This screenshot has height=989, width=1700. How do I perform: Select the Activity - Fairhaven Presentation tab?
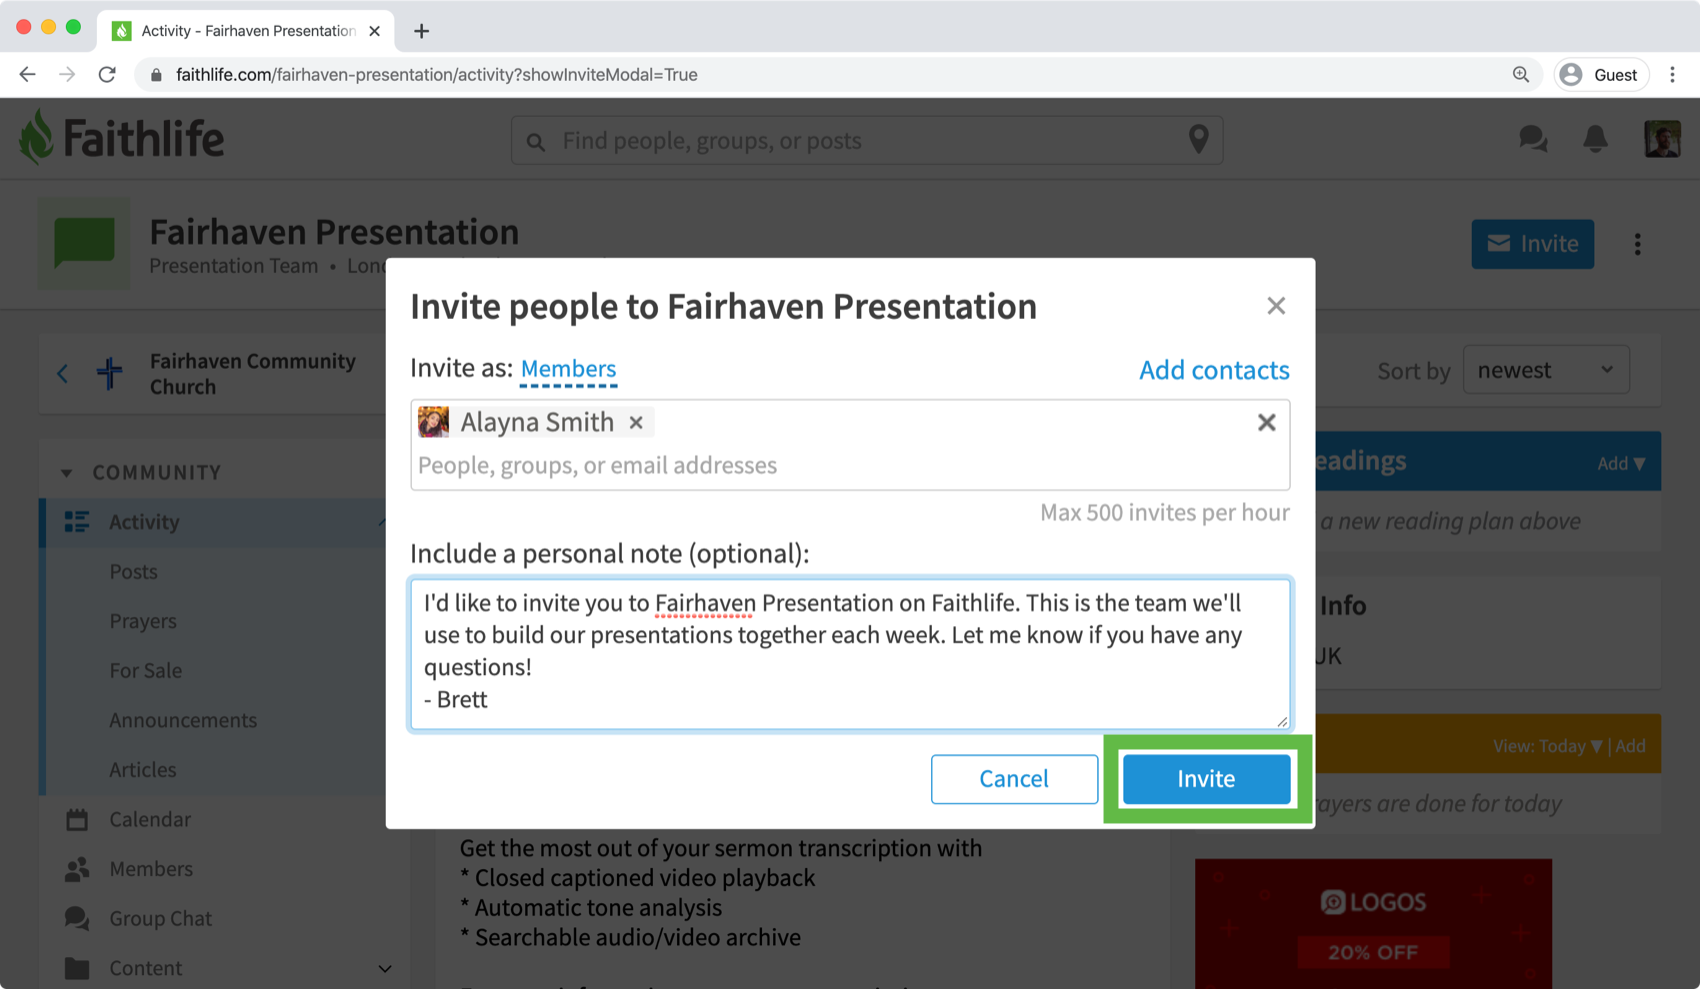pyautogui.click(x=246, y=31)
